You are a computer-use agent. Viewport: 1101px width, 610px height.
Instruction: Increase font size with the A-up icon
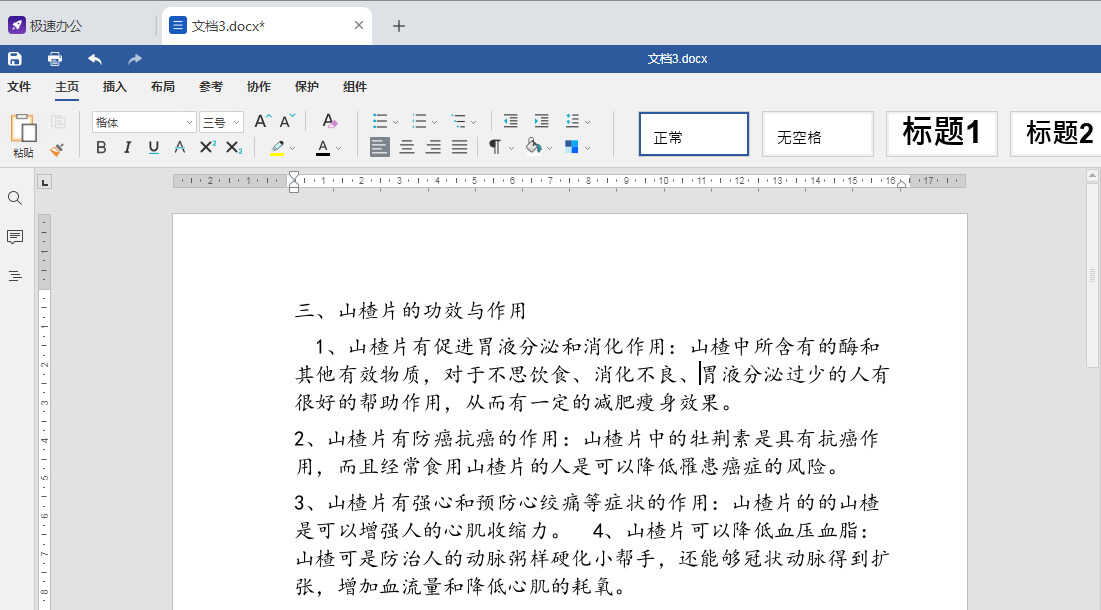pos(262,121)
